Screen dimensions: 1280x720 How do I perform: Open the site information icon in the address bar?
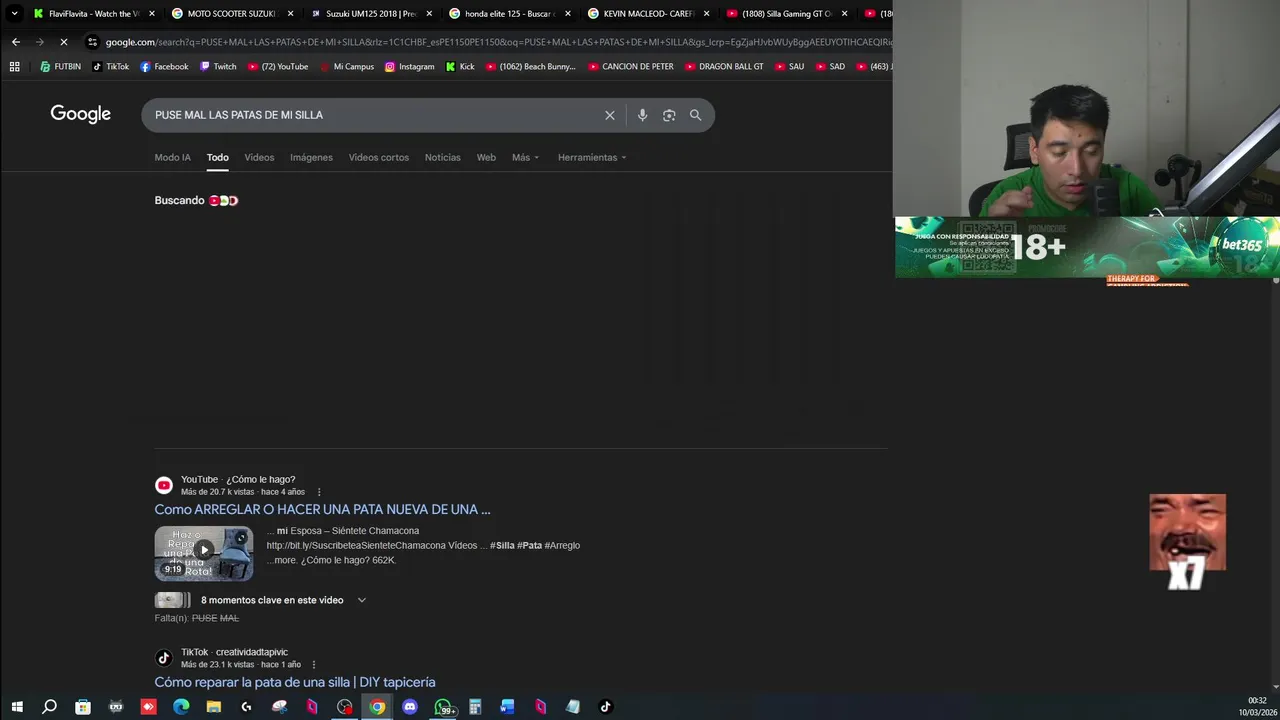tap(92, 42)
